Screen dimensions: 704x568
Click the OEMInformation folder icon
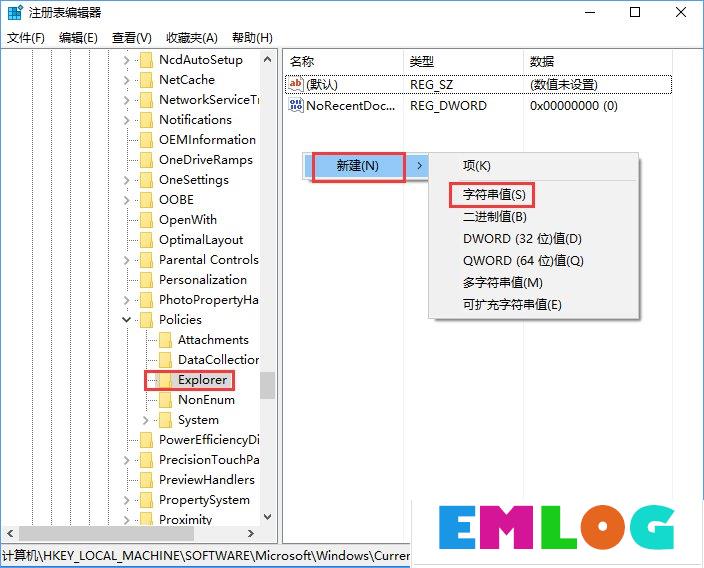click(146, 140)
